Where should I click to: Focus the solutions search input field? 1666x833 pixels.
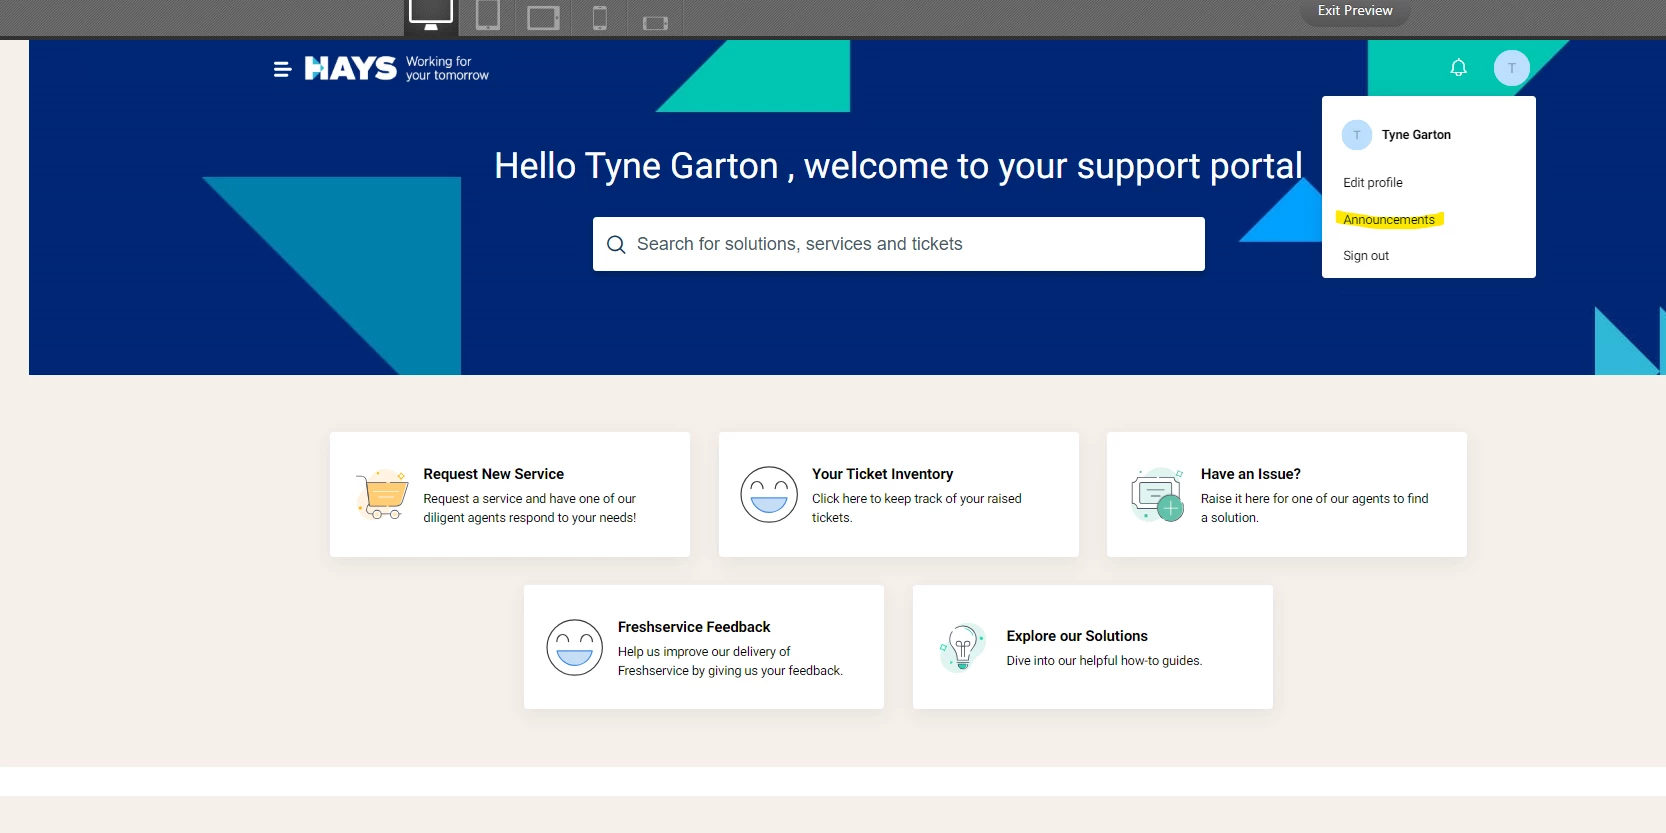tap(899, 244)
